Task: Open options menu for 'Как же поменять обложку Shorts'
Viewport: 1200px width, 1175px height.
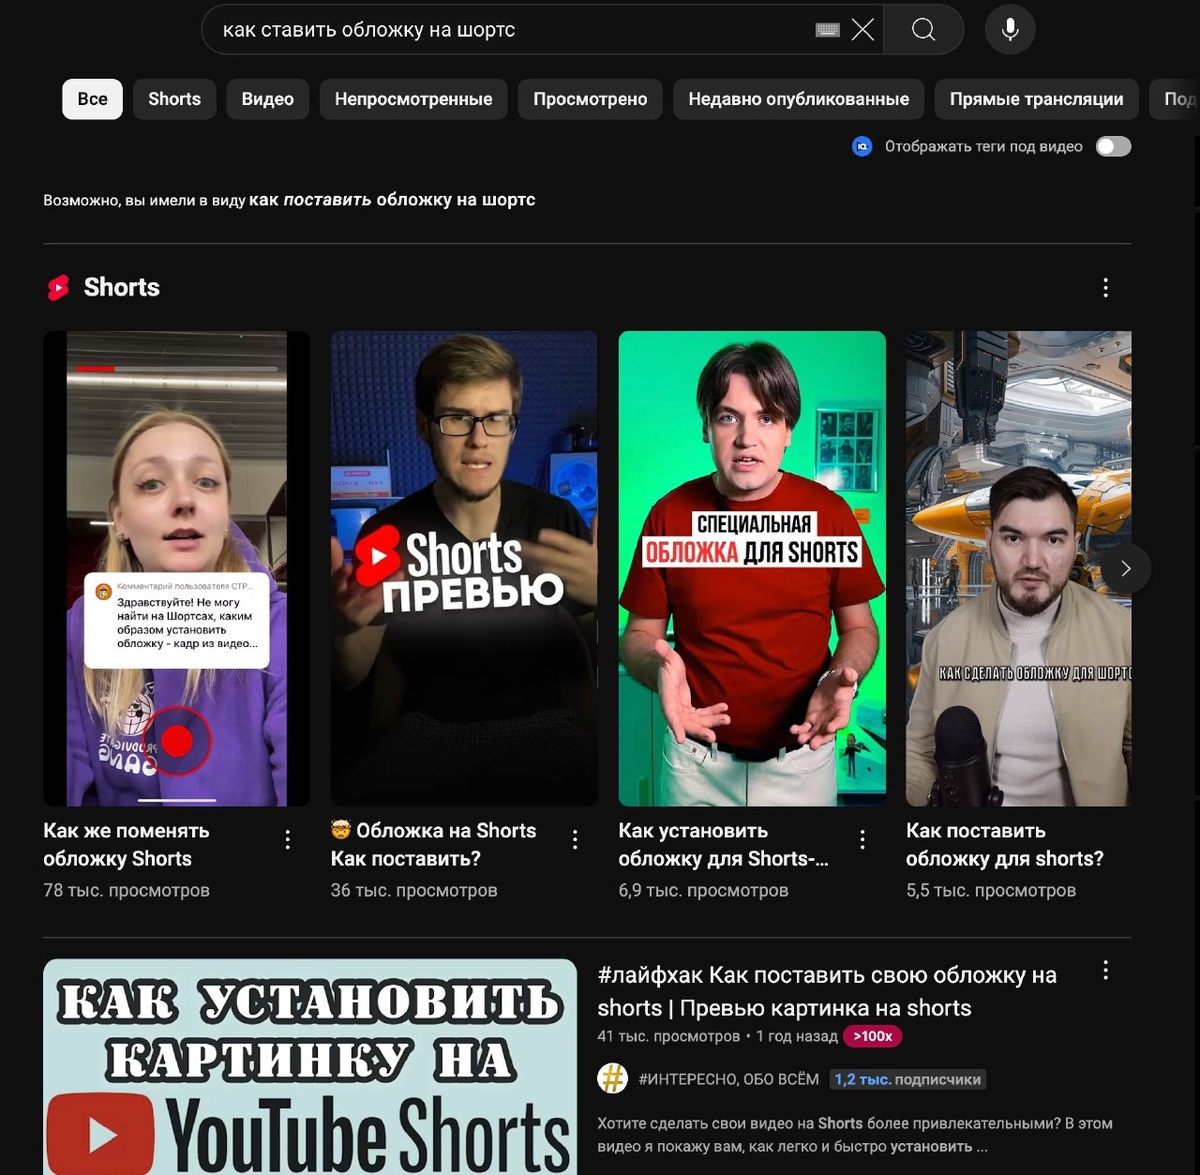Action: point(287,840)
